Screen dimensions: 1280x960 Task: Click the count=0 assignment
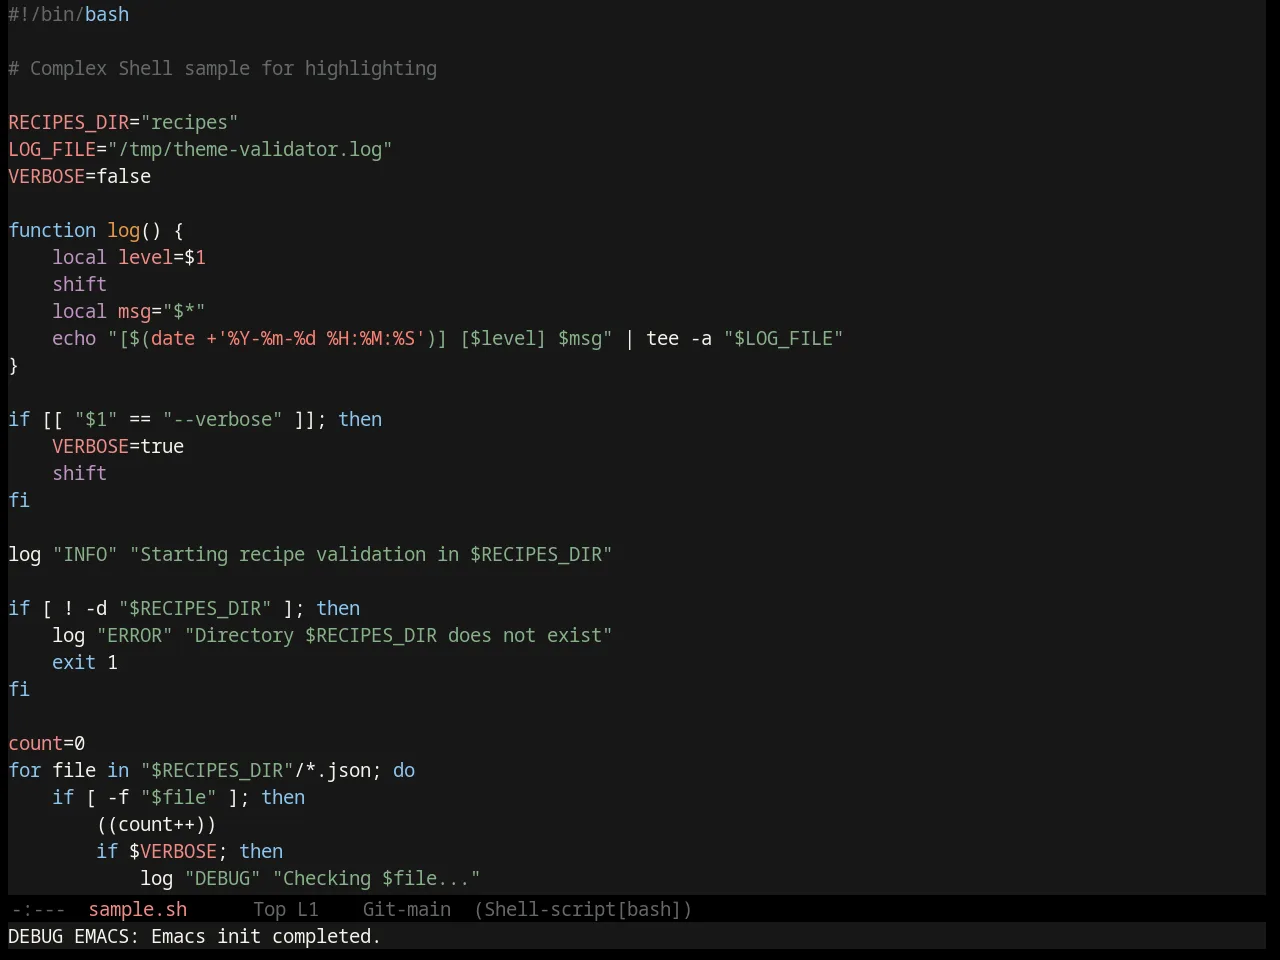pyautogui.click(x=47, y=743)
